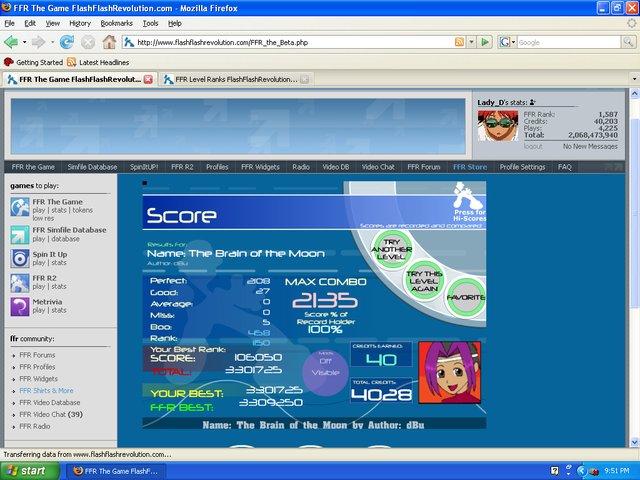This screenshot has width=640, height=480.
Task: Open the History menu
Action: [x=80, y=24]
